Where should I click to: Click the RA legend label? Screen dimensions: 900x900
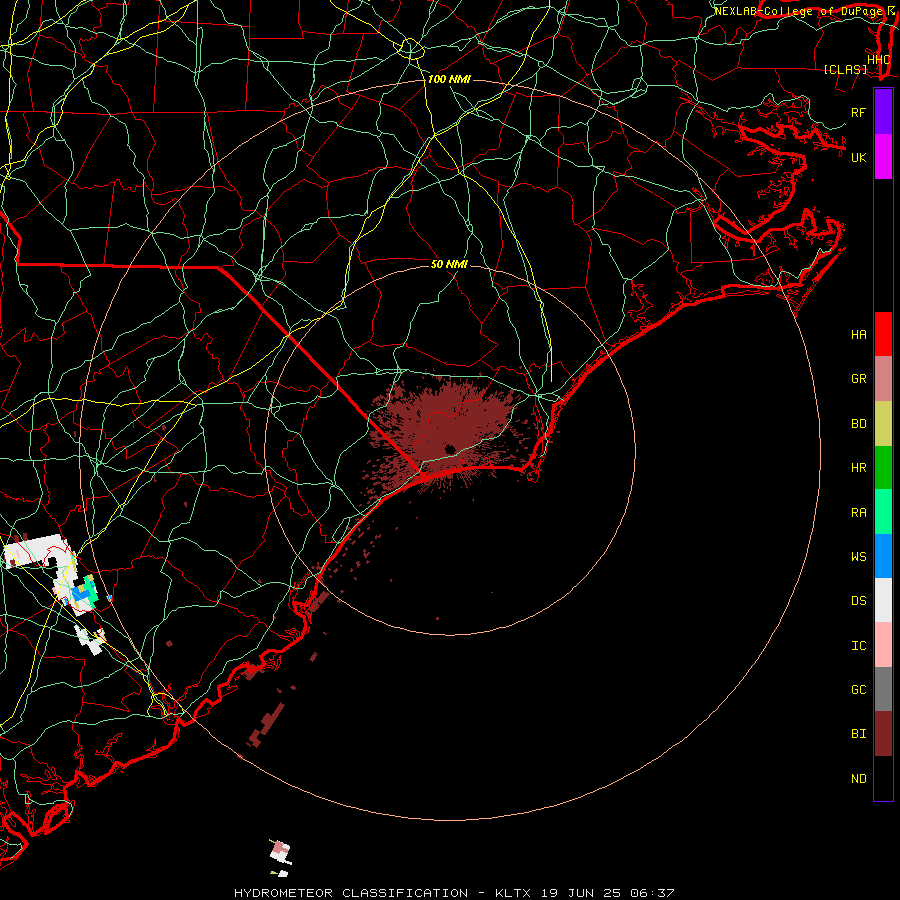(858, 513)
